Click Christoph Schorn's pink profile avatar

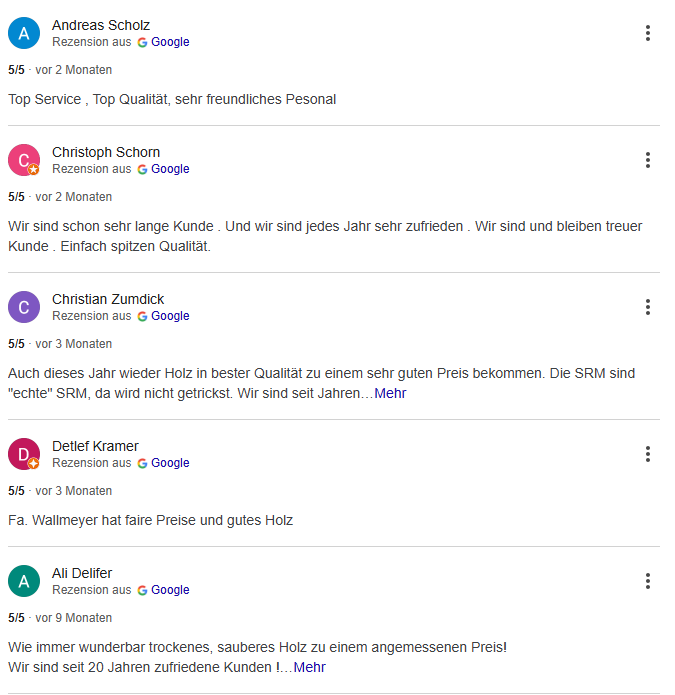tap(24, 160)
